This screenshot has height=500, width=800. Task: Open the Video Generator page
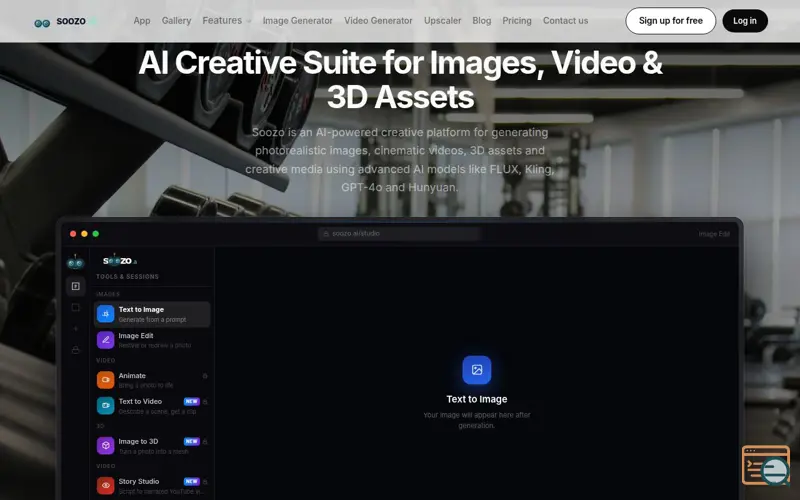click(x=378, y=21)
